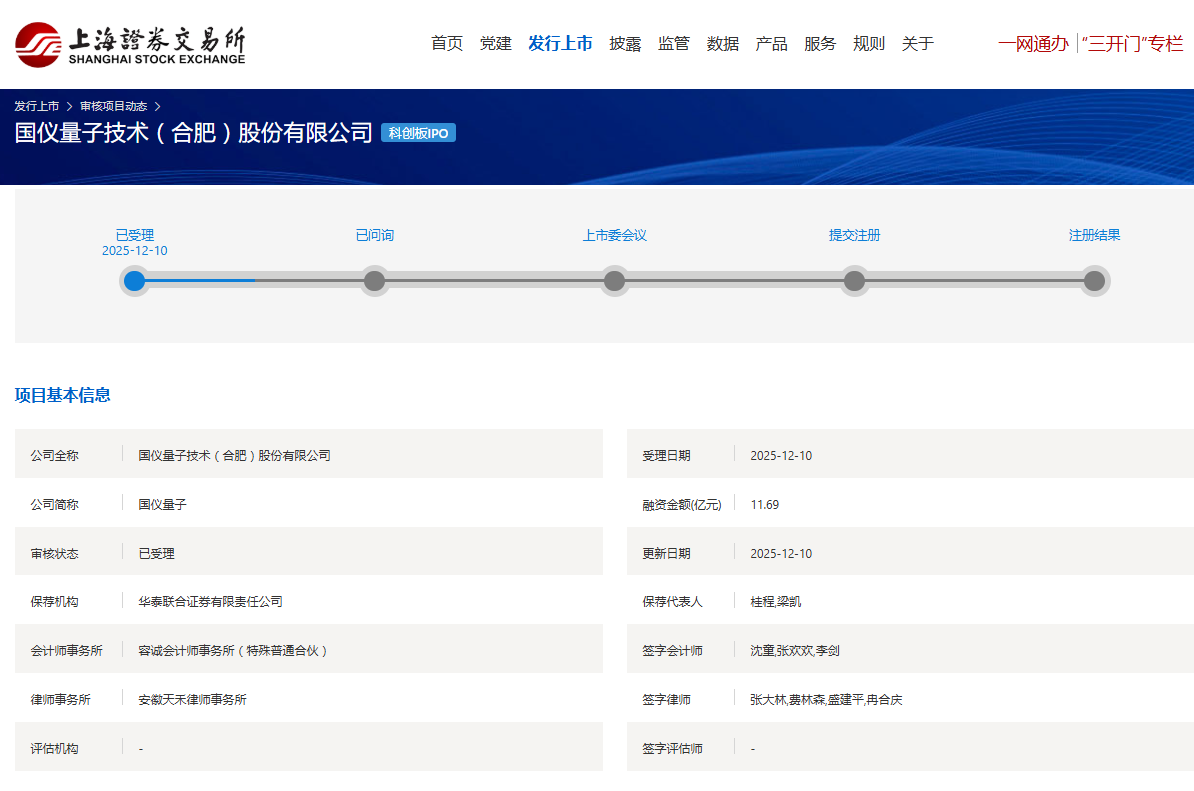
Task: Click the 注册结果 stage label
Action: [1094, 235]
